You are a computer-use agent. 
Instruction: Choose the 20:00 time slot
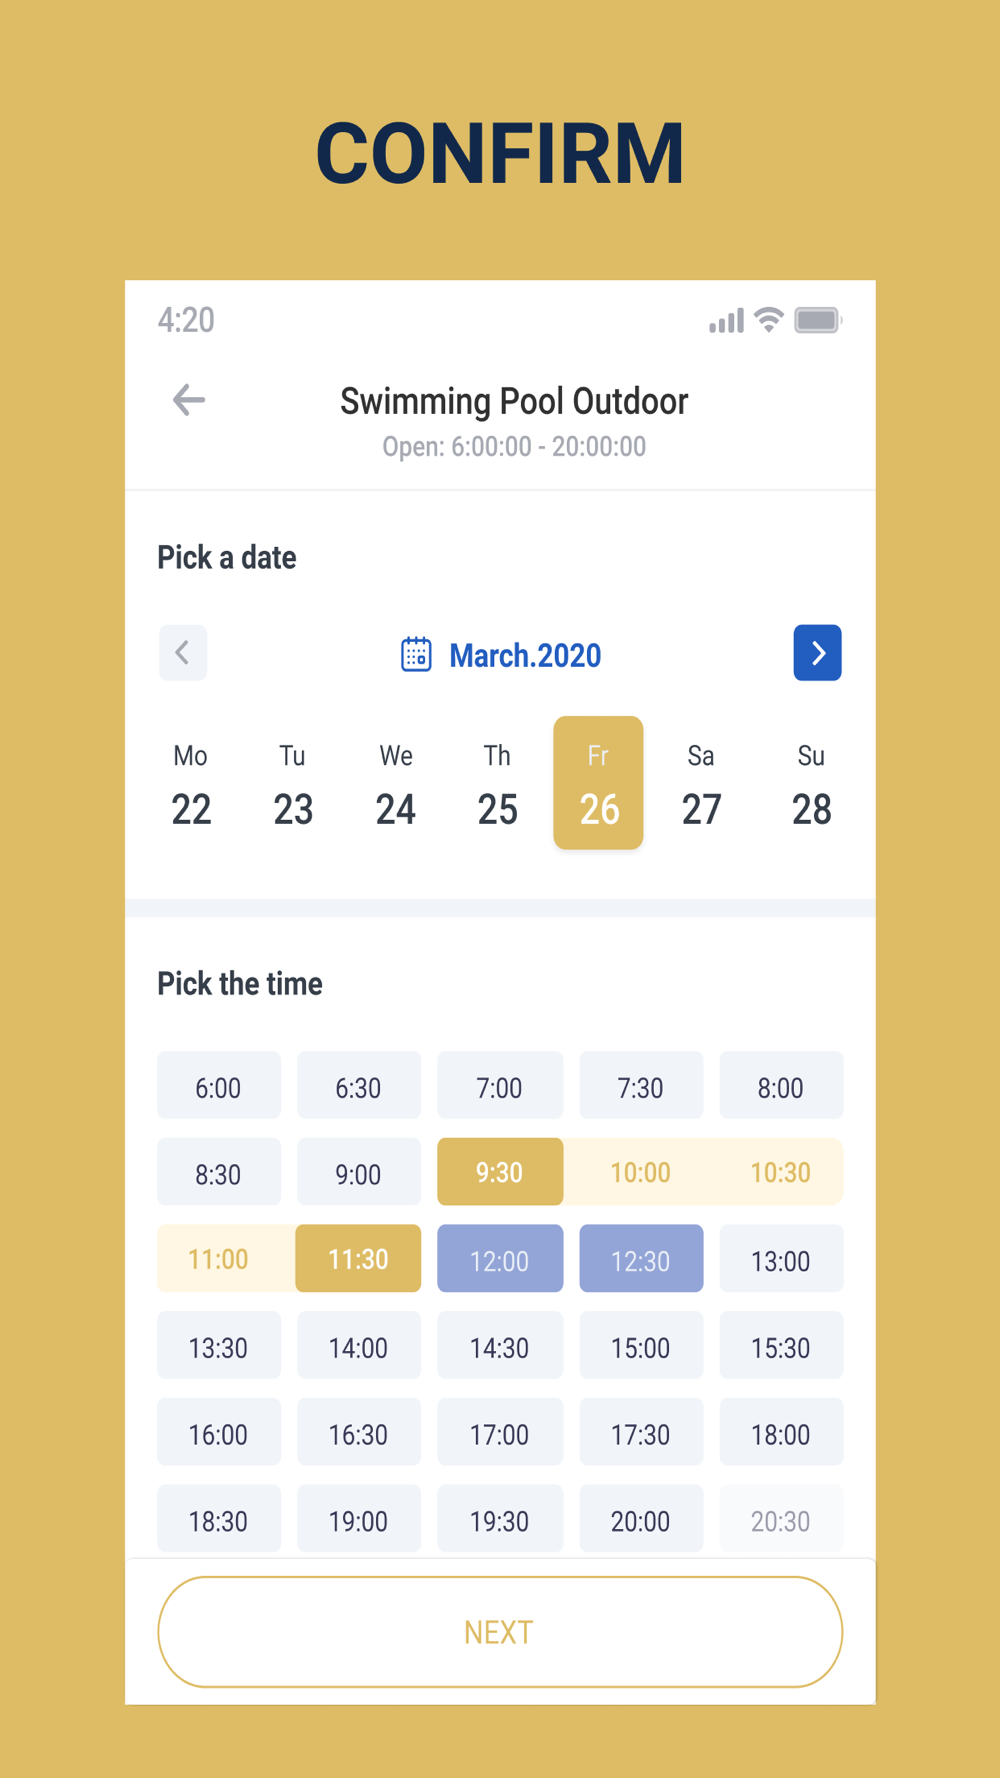[640, 1520]
